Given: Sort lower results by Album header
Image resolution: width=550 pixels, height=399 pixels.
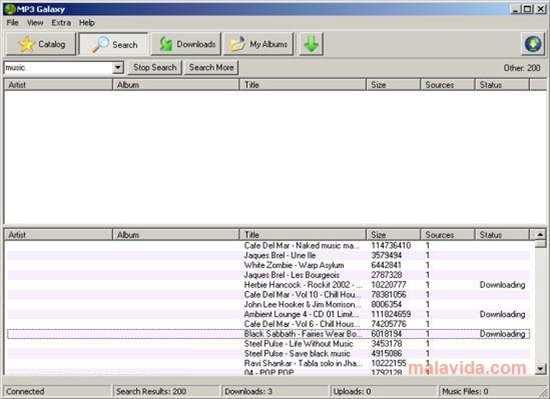Looking at the screenshot, I should coord(176,235).
